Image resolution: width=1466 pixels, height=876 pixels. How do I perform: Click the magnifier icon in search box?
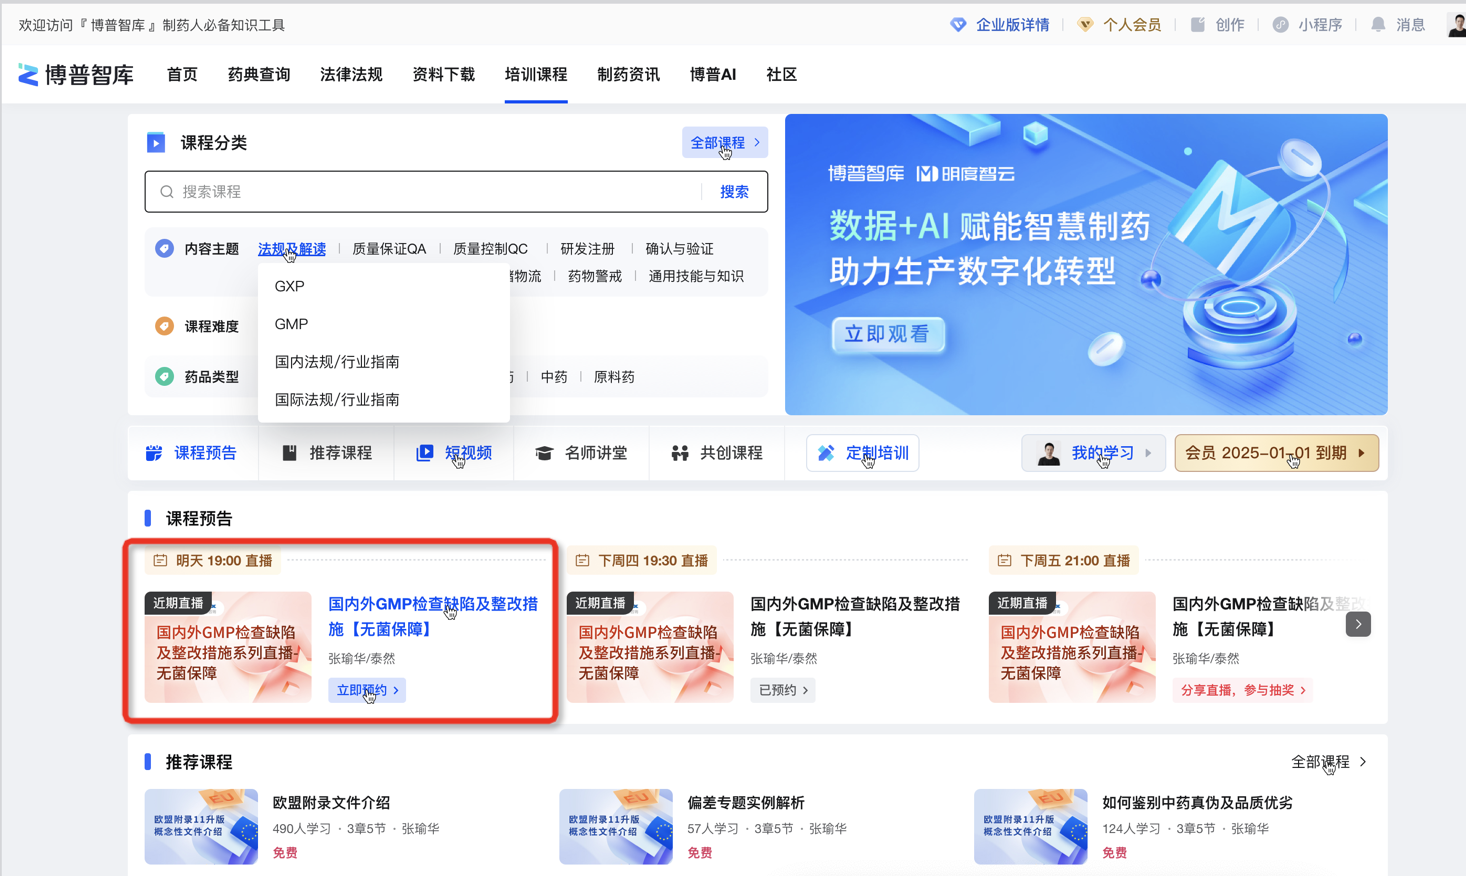coord(167,192)
